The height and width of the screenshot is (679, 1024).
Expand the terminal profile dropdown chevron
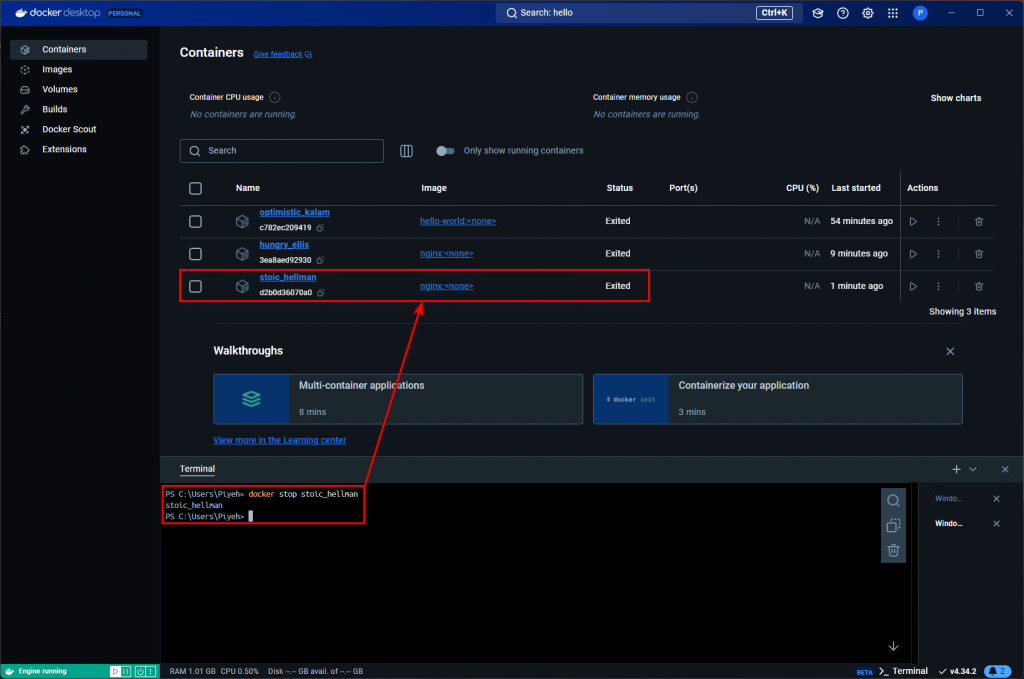(x=973, y=469)
